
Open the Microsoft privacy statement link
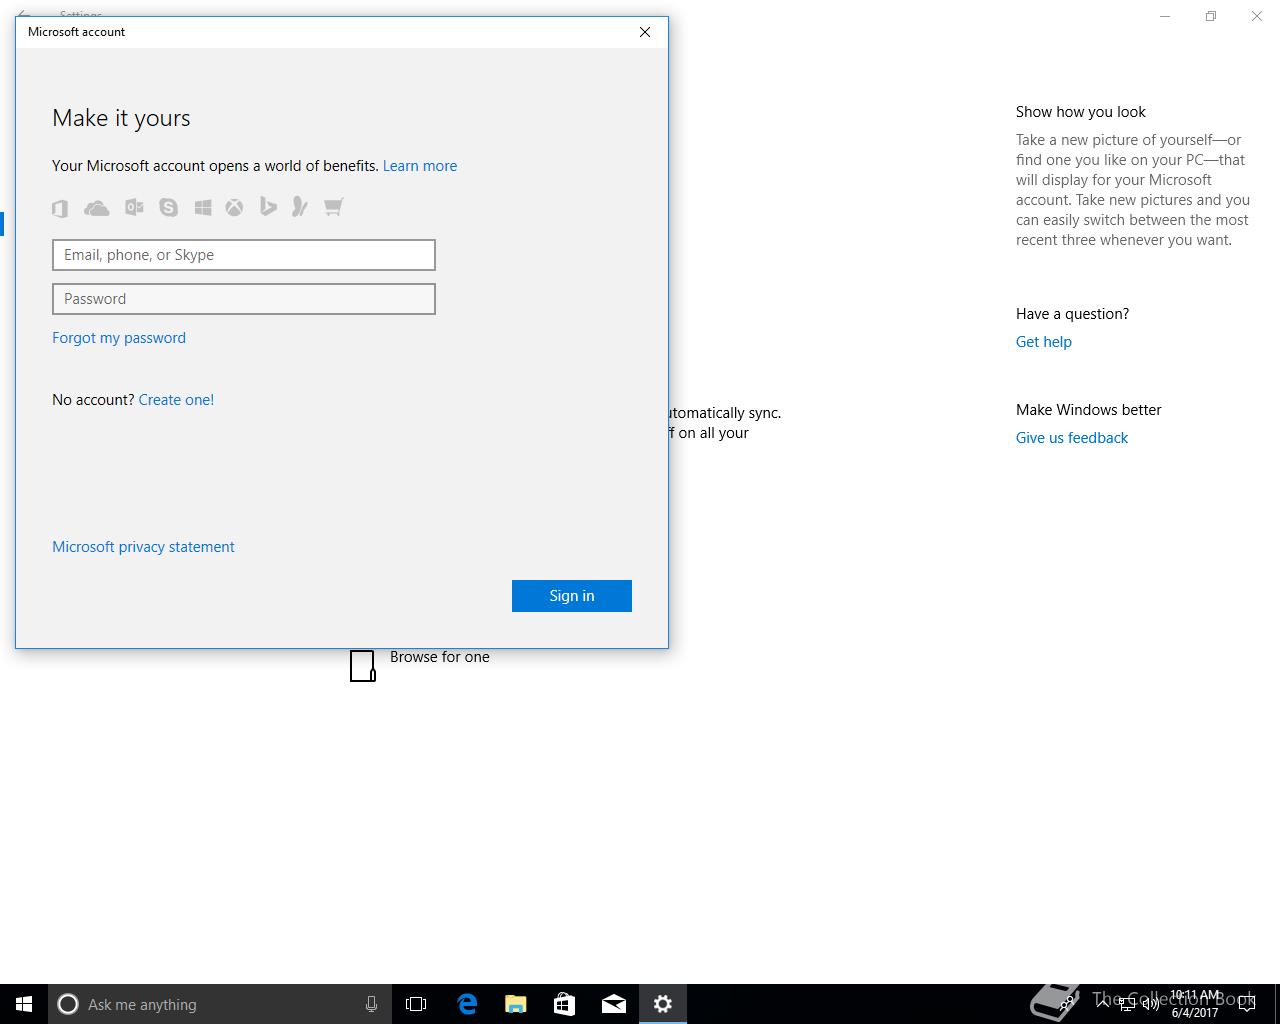tap(143, 547)
